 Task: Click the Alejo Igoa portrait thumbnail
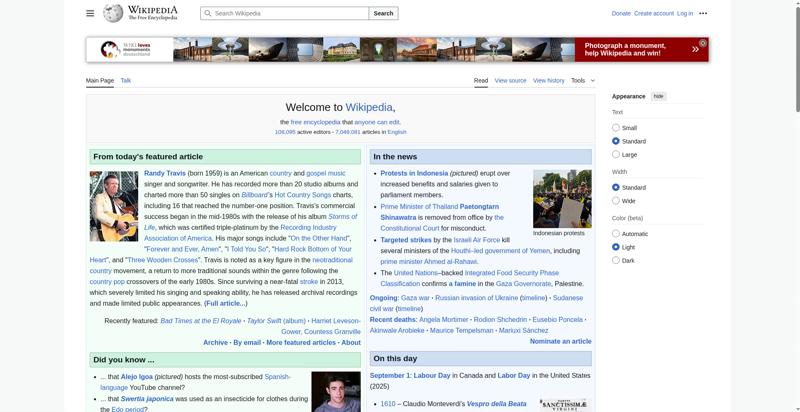click(336, 392)
